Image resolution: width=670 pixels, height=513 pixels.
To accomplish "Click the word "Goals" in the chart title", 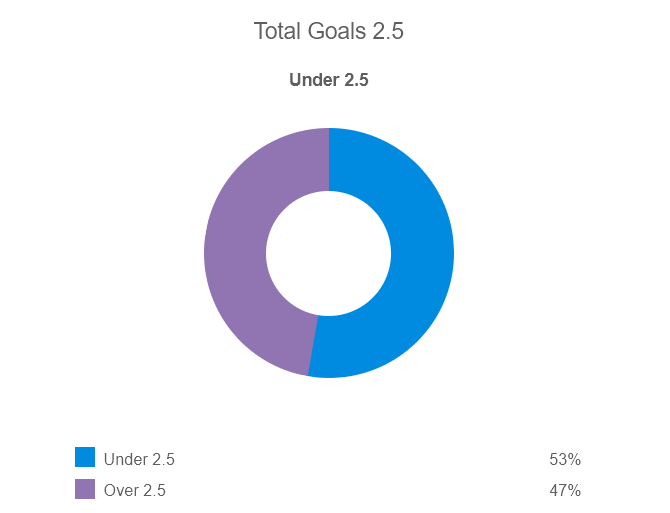I will click(x=336, y=31).
